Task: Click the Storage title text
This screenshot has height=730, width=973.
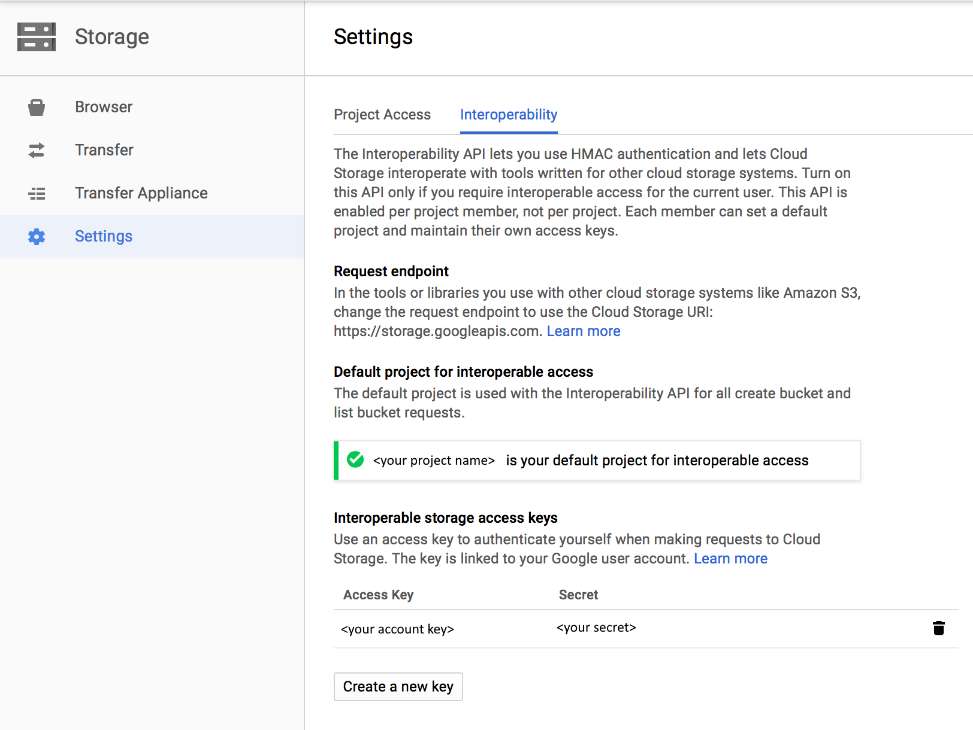Action: point(112,37)
